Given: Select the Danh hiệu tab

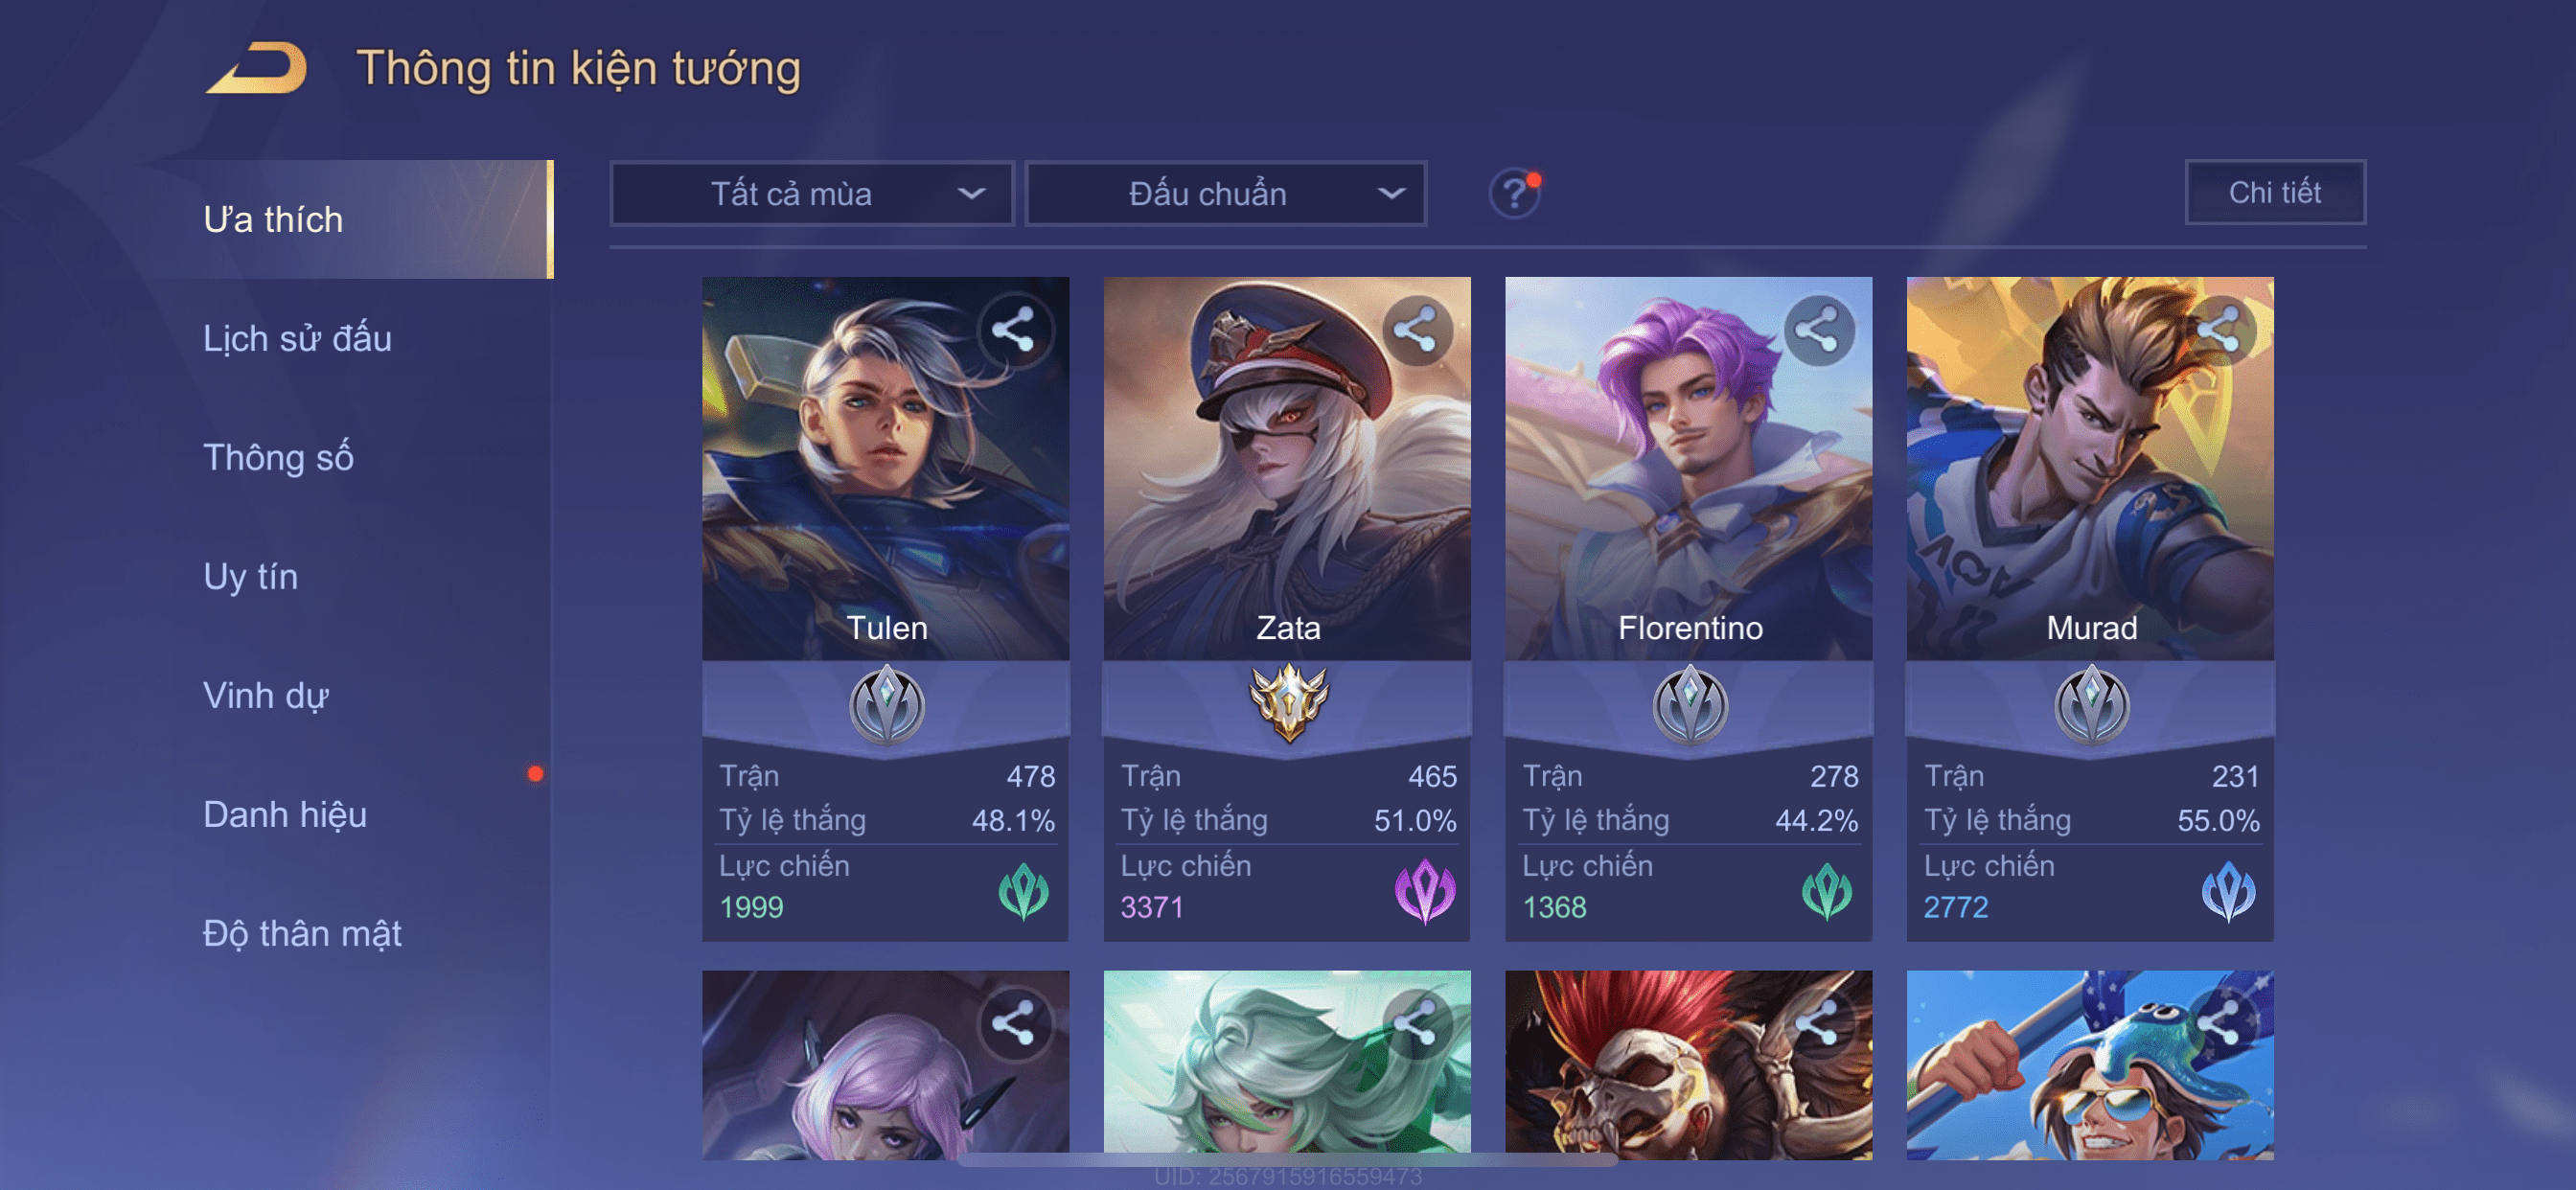Looking at the screenshot, I should click(285, 814).
